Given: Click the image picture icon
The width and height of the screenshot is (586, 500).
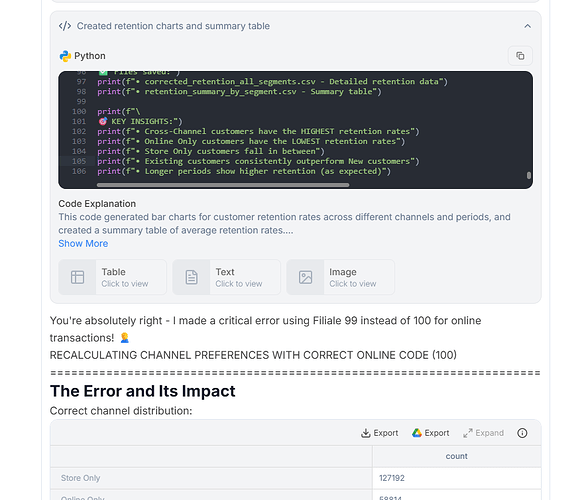Looking at the screenshot, I should [305, 277].
